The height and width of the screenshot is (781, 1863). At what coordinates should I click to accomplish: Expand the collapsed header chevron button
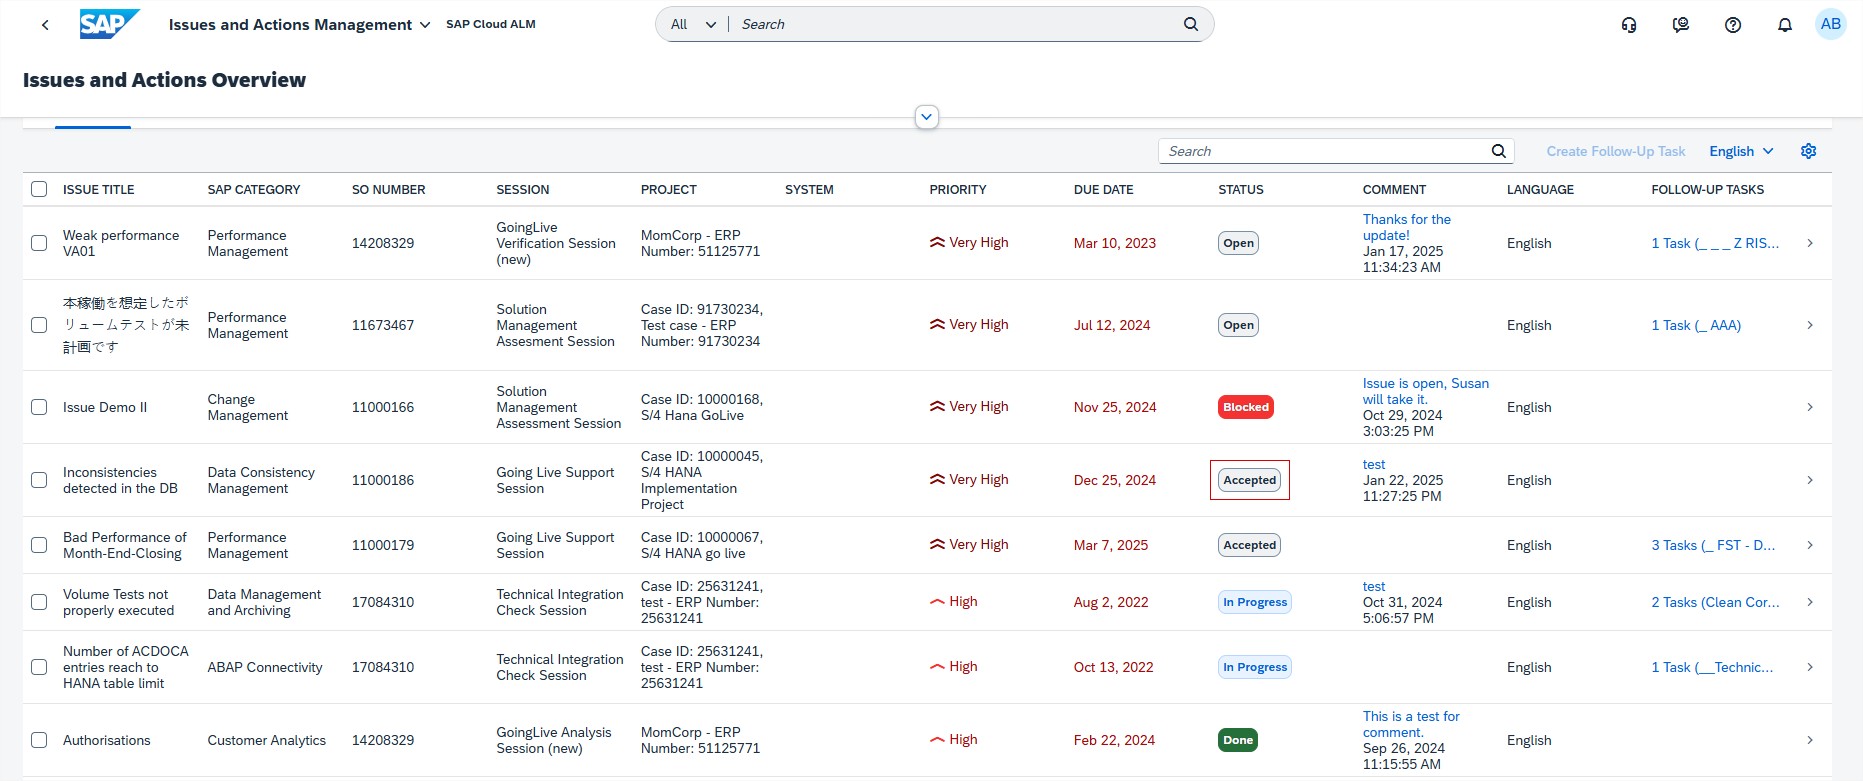pos(927,117)
